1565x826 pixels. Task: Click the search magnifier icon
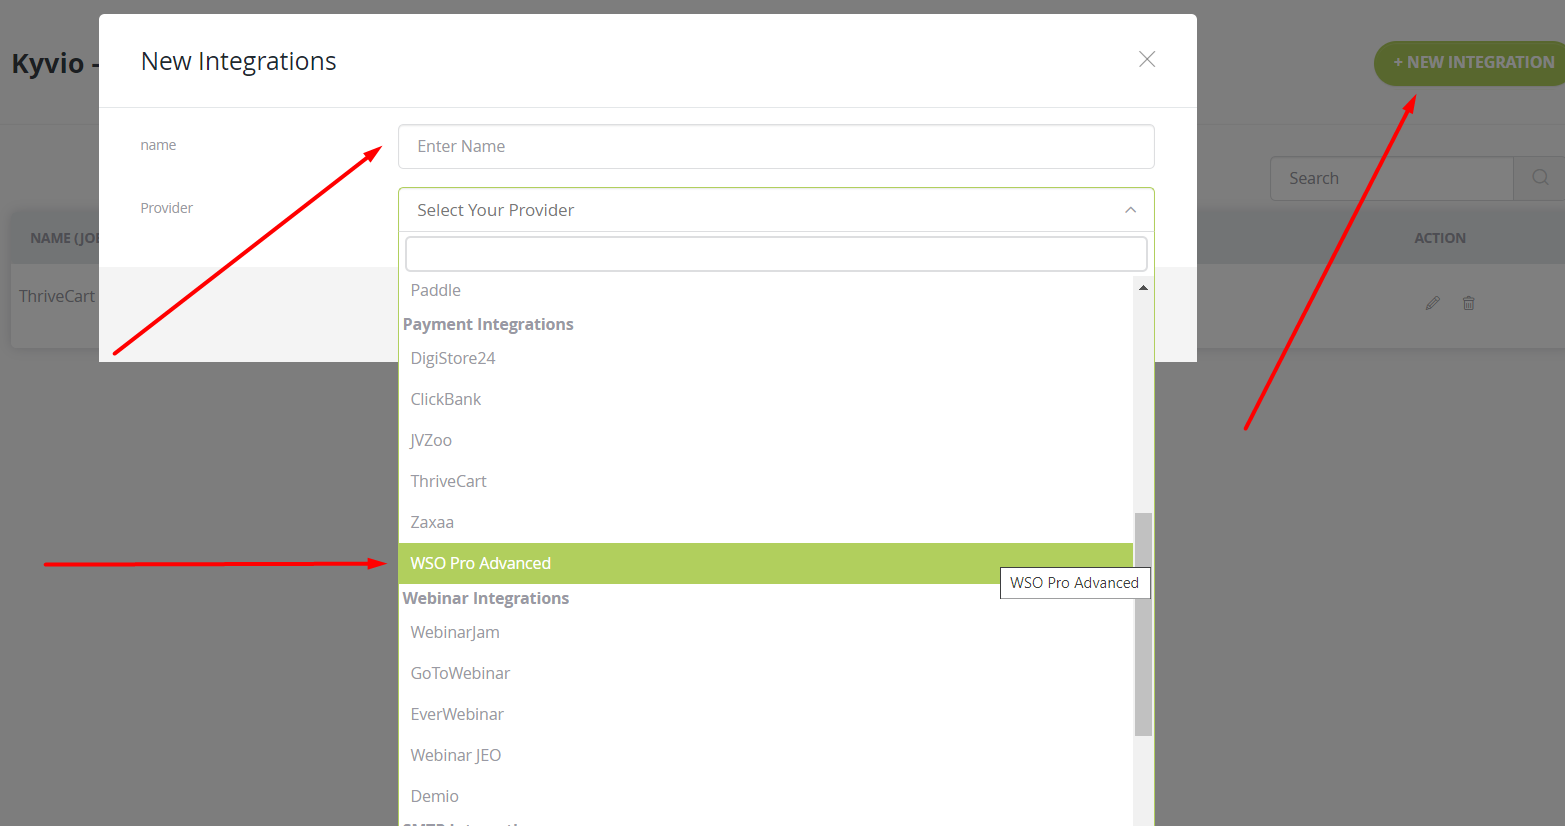click(1540, 178)
